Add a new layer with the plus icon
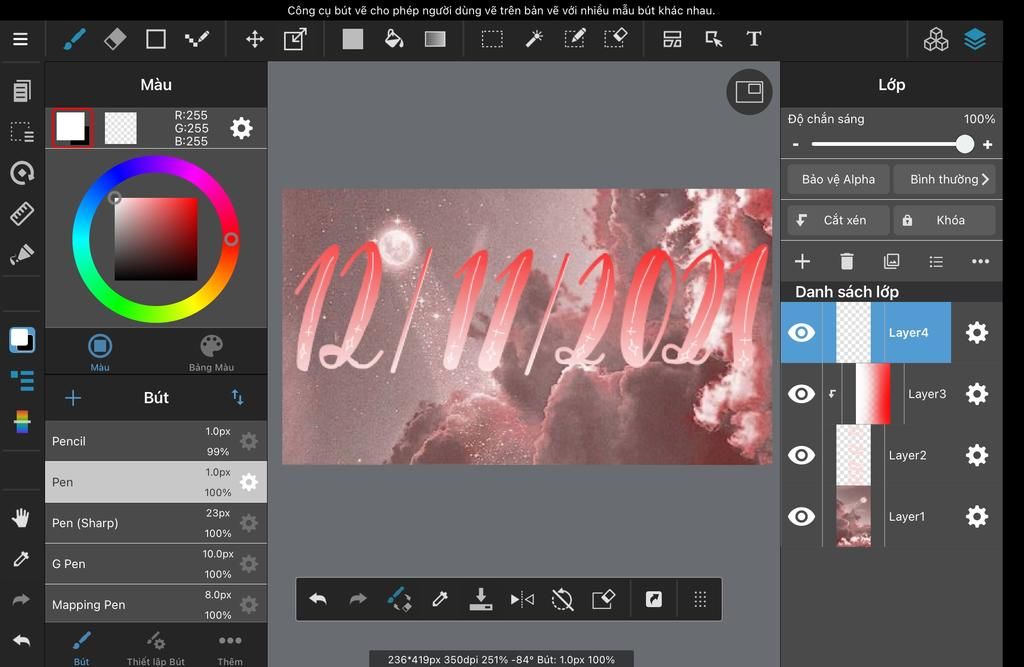 802,261
